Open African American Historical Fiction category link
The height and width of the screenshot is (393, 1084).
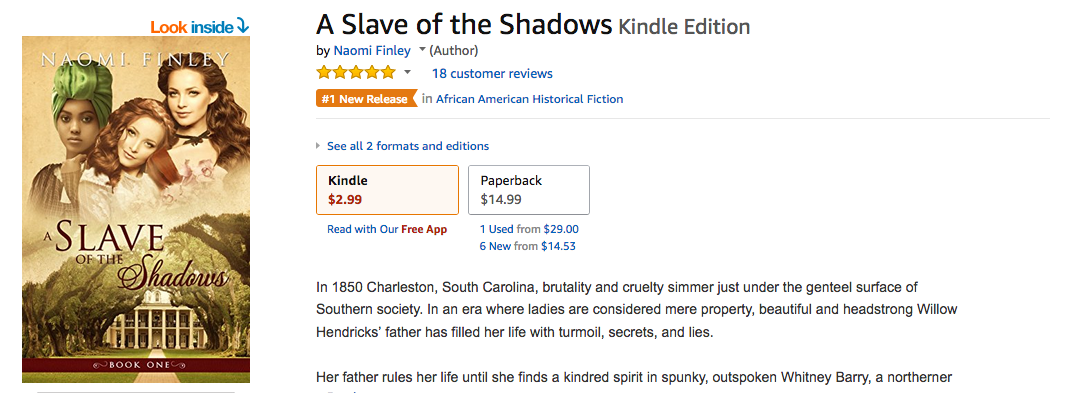coord(530,99)
